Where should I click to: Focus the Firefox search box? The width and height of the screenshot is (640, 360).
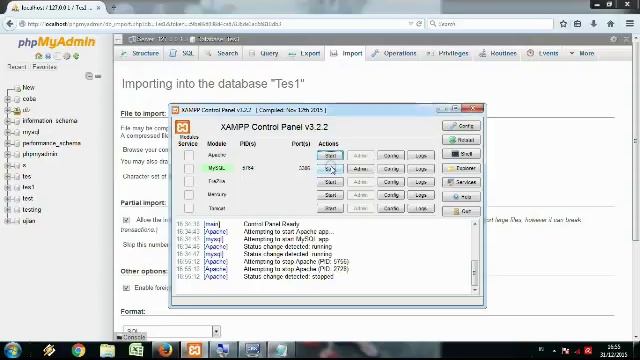pos(490,24)
